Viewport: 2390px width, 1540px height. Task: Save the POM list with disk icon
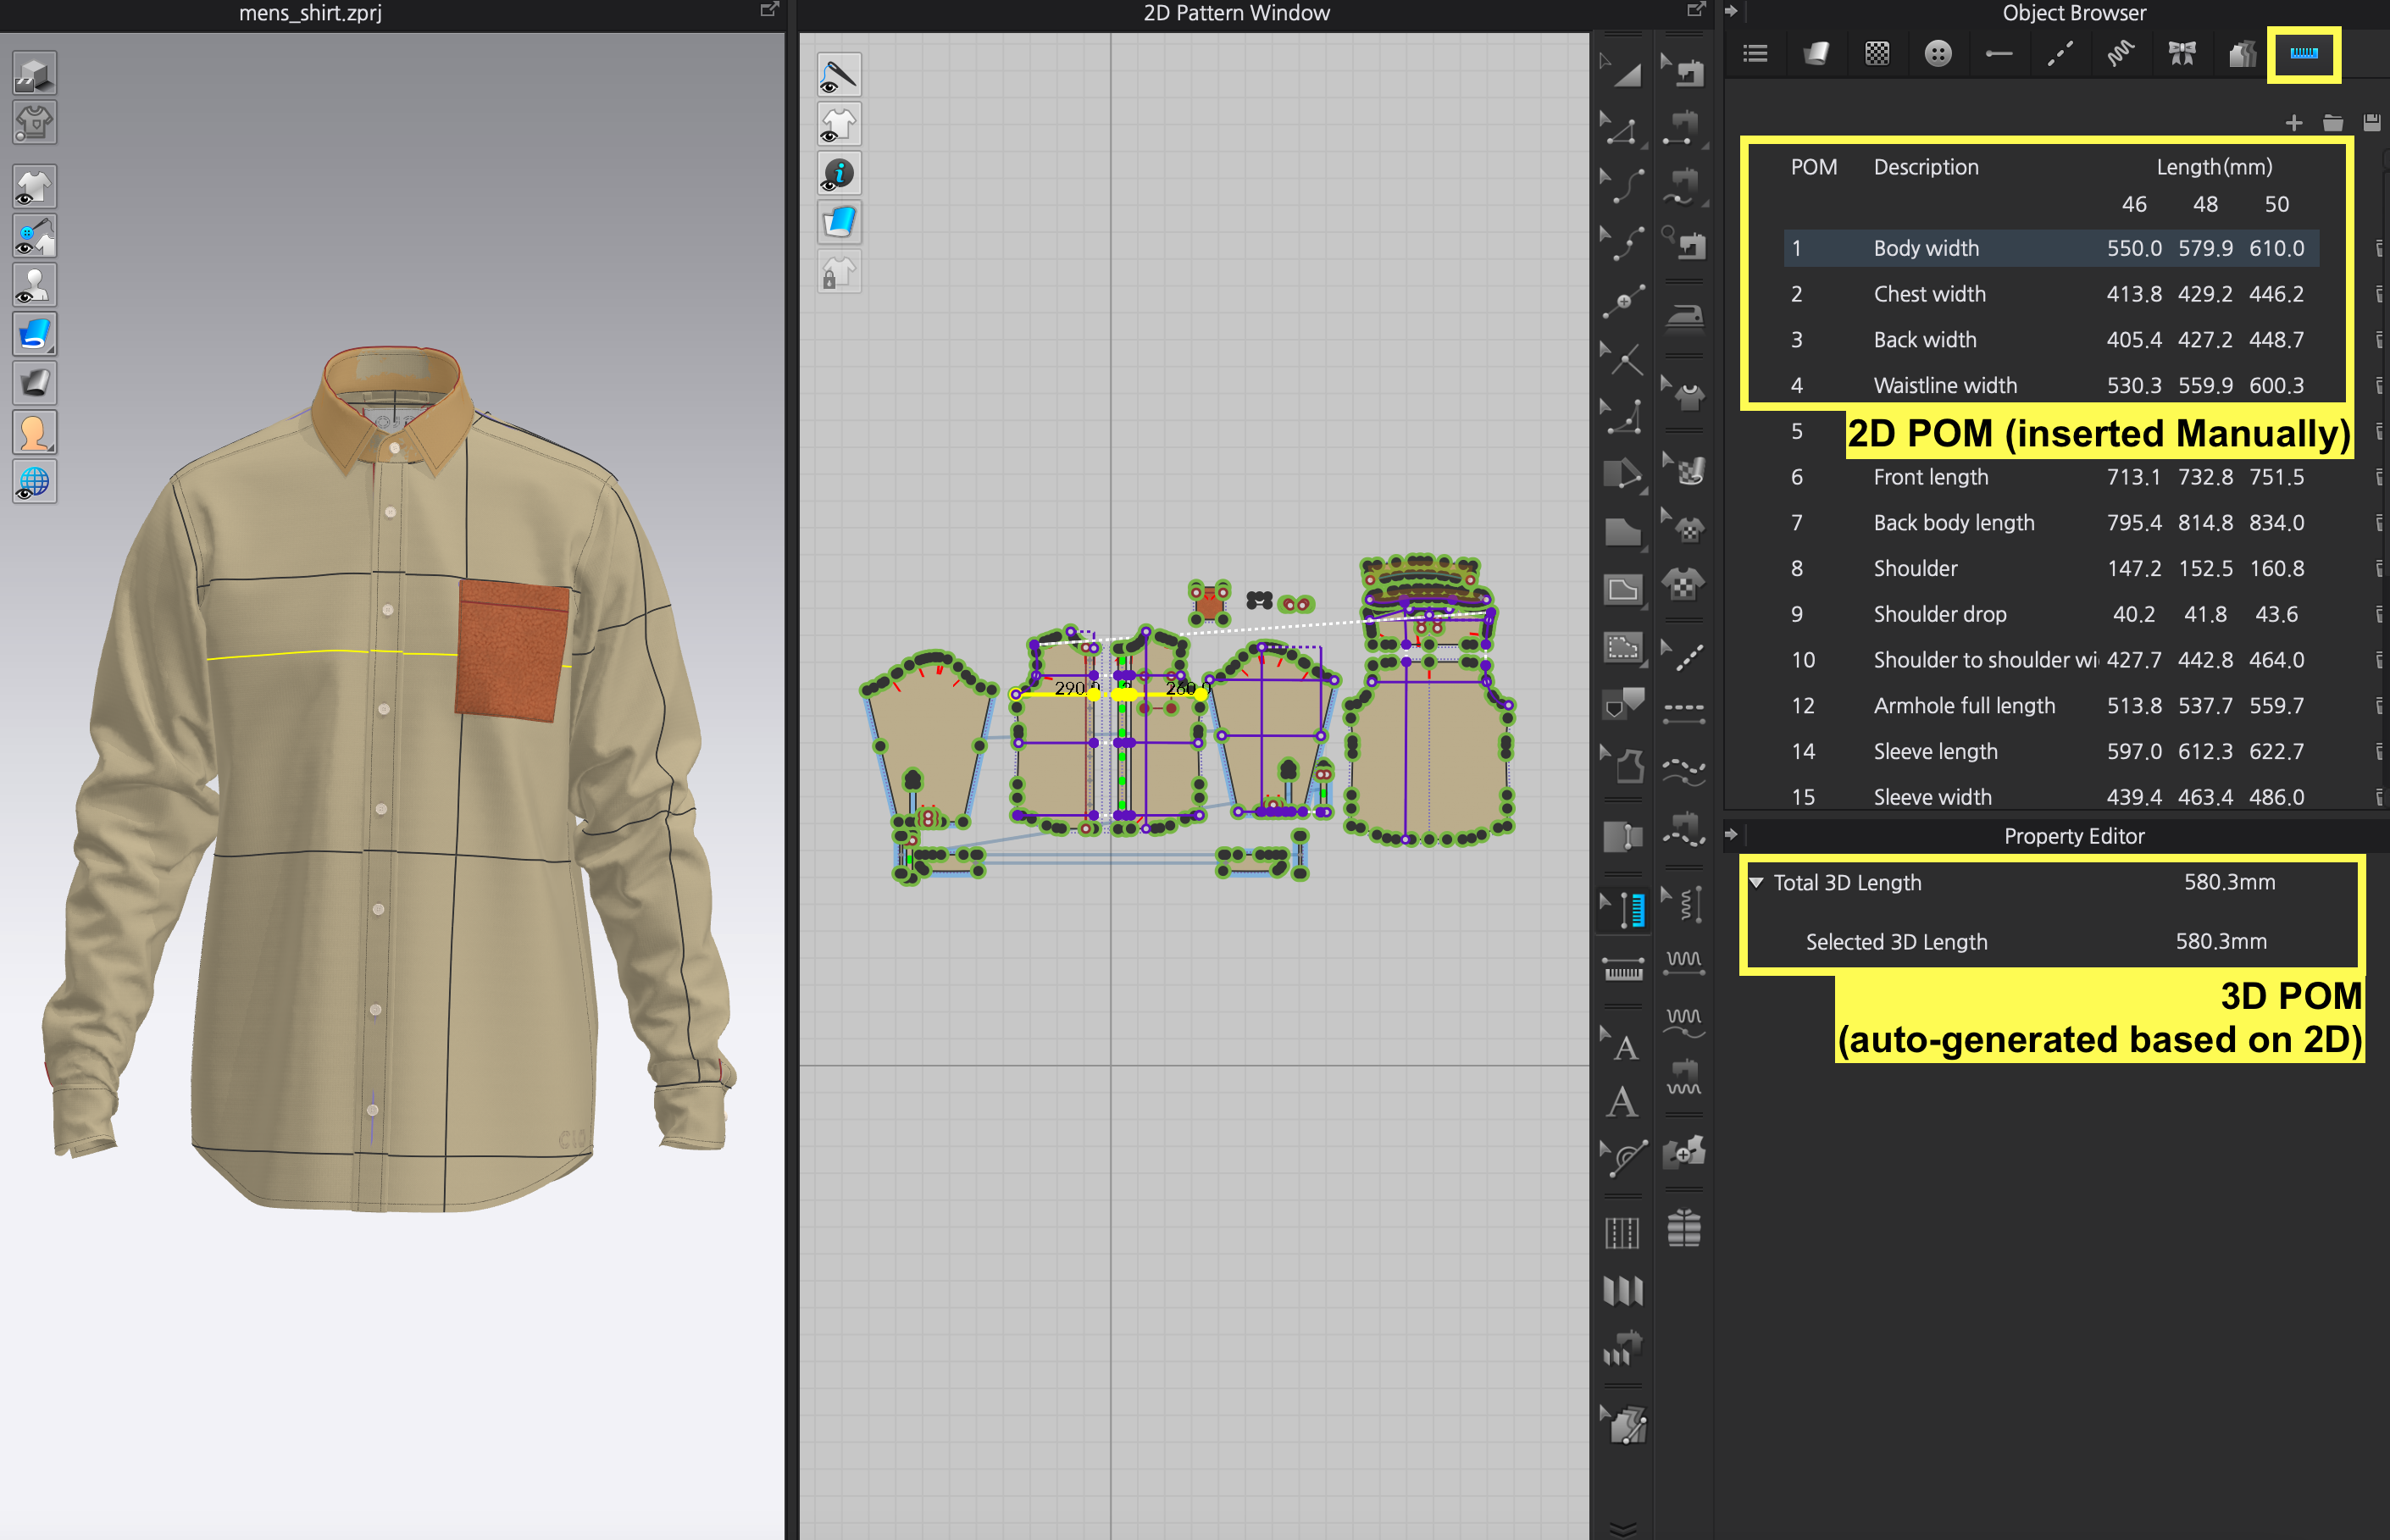2371,123
